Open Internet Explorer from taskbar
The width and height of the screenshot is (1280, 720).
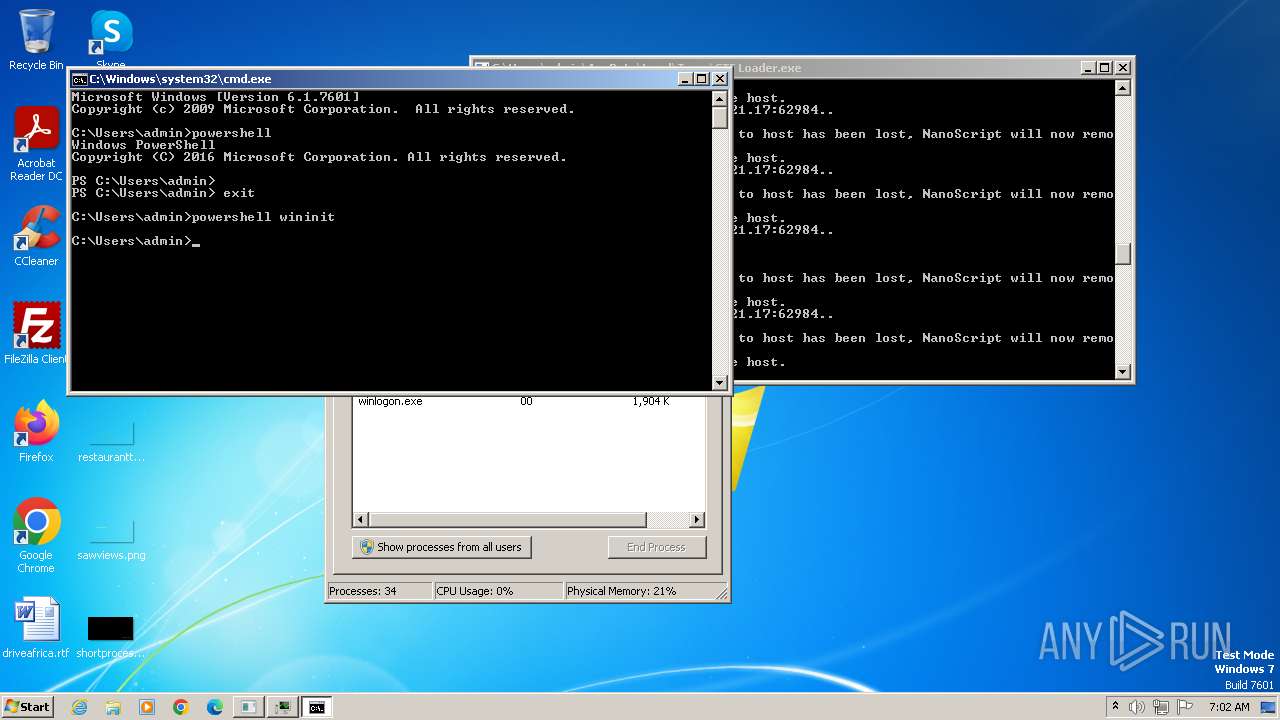coord(79,707)
